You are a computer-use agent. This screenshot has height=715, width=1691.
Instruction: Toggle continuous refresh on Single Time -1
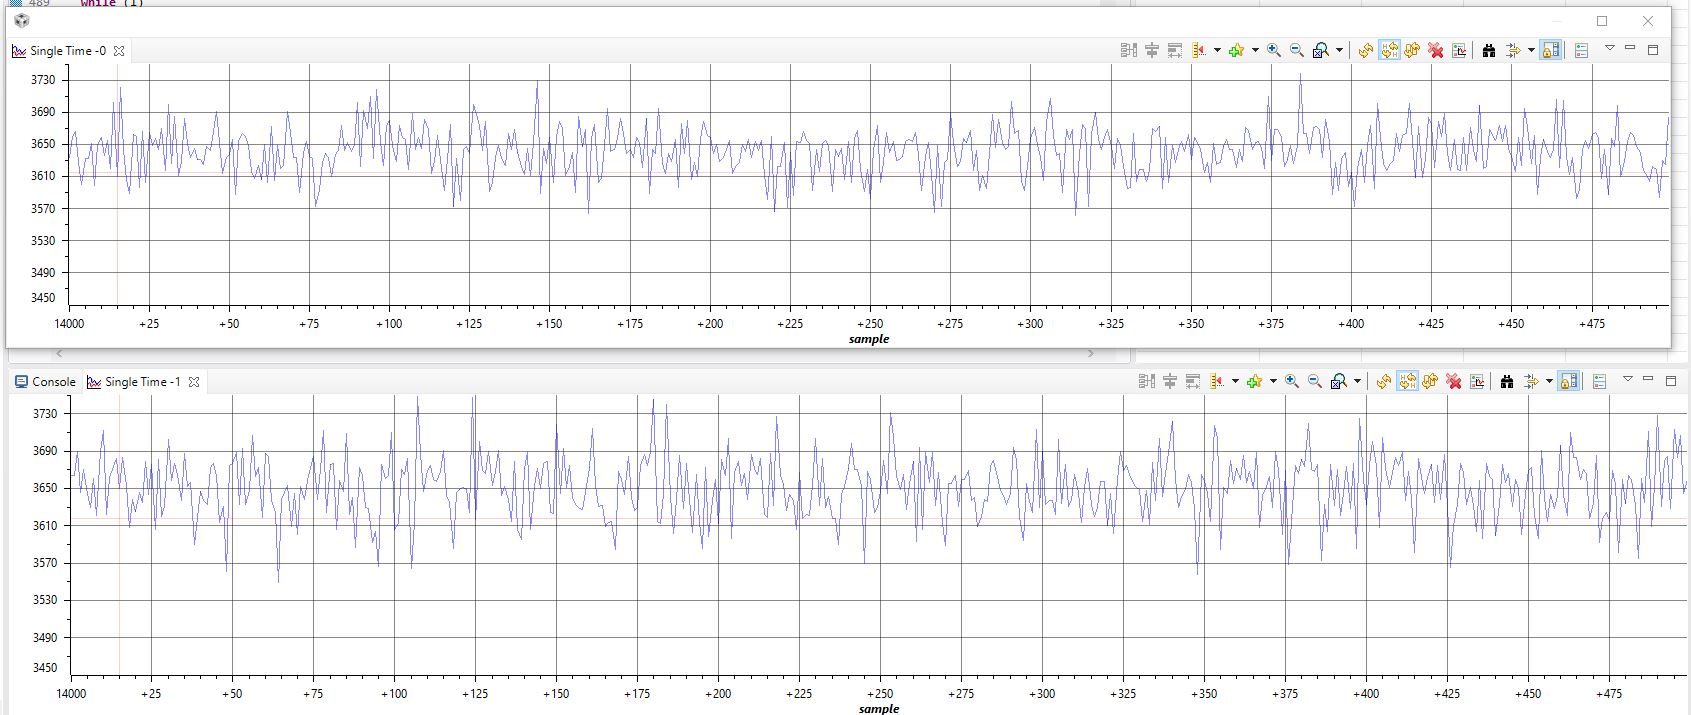[x=1407, y=381]
